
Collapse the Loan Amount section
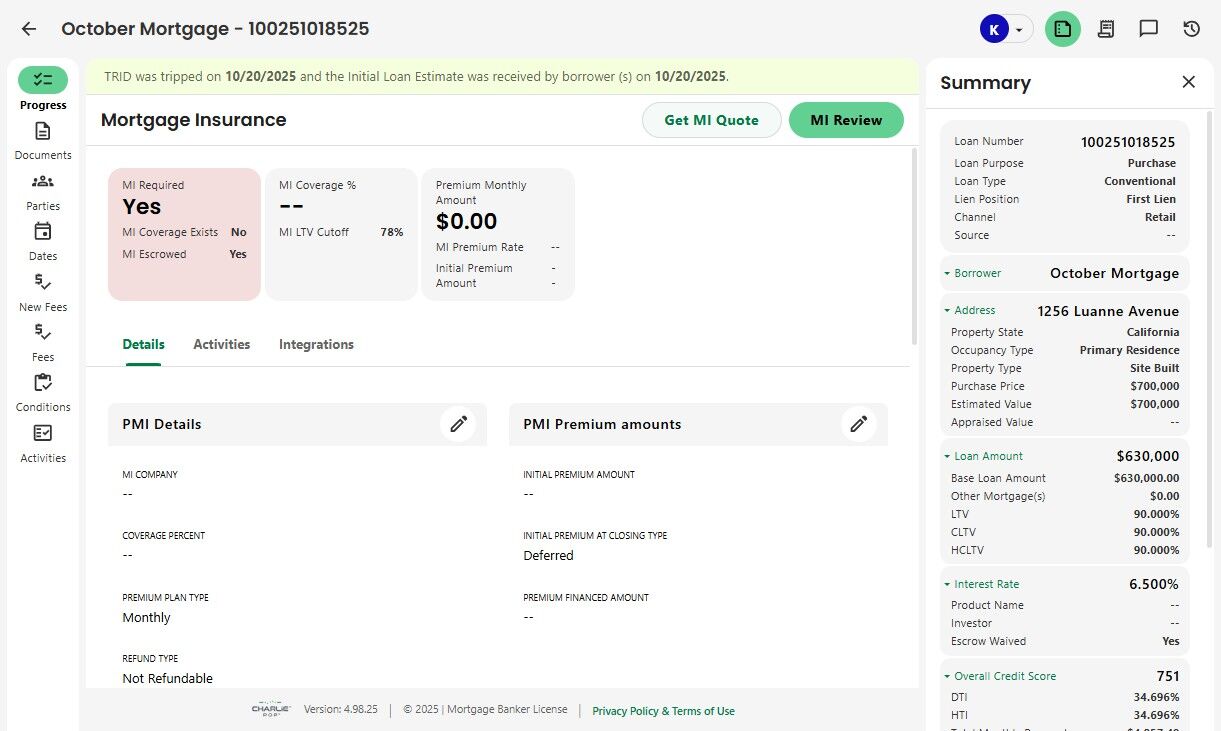[x=947, y=456]
